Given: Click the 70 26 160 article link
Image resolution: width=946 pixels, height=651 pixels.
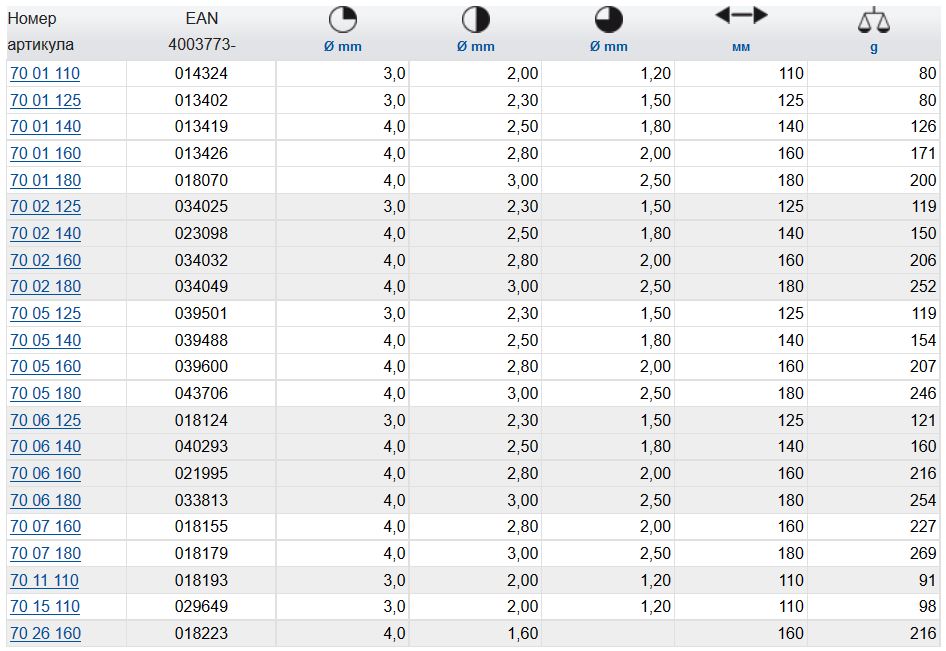Looking at the screenshot, I should coord(45,634).
